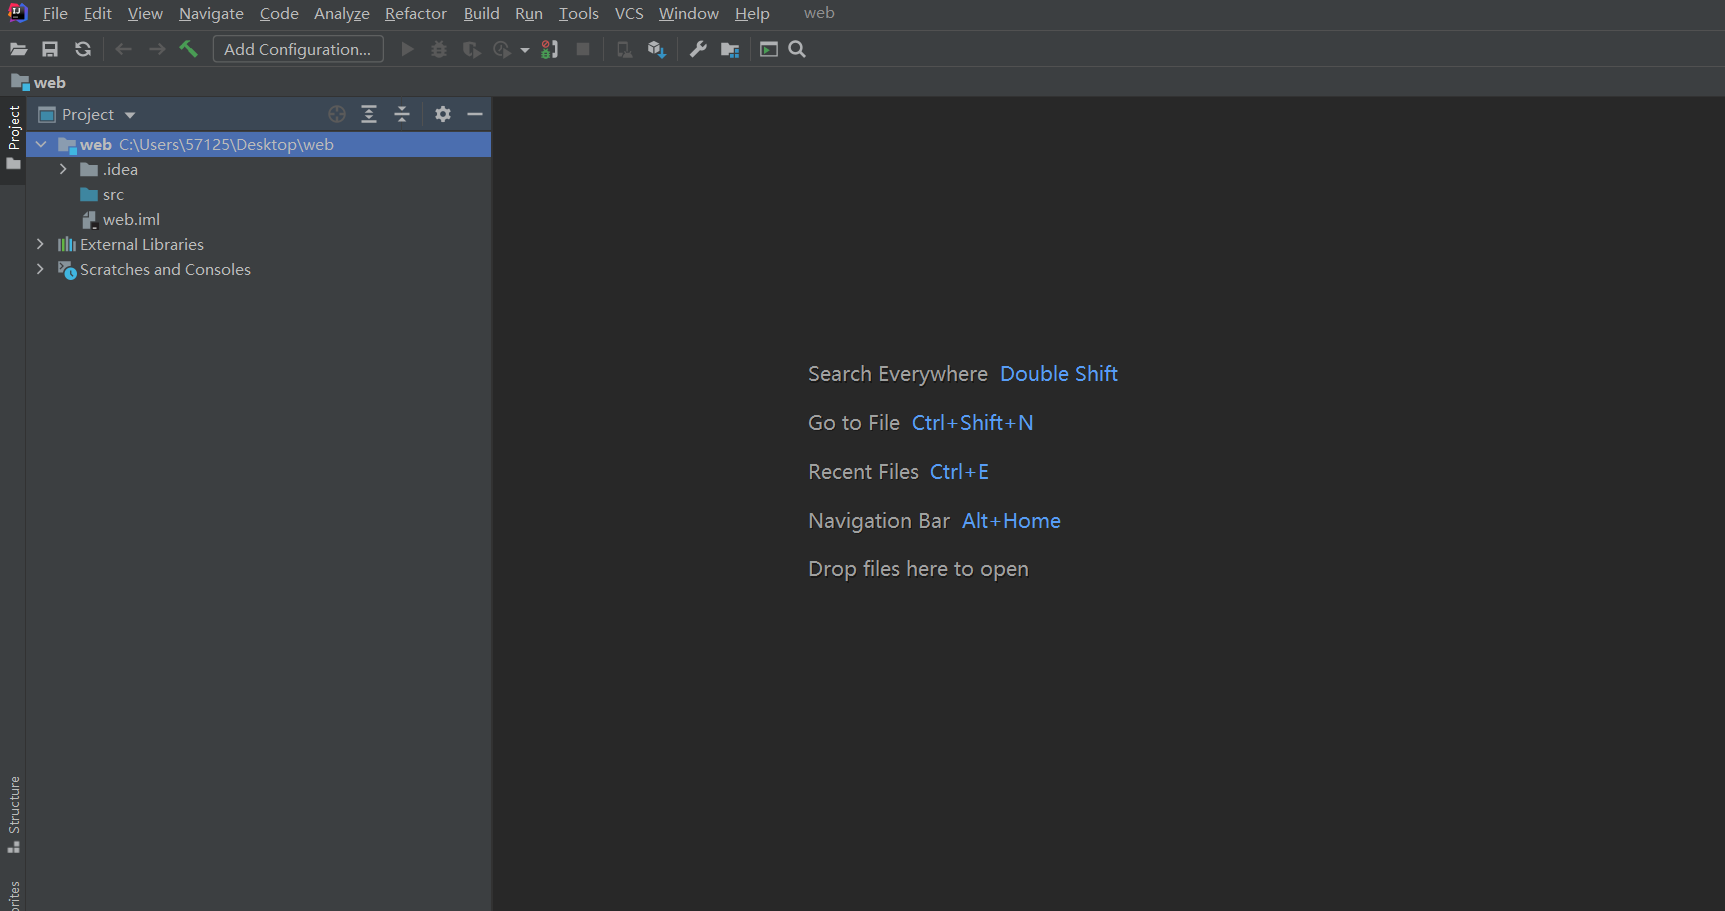
Task: Open Project Structure folder icon
Action: [730, 49]
